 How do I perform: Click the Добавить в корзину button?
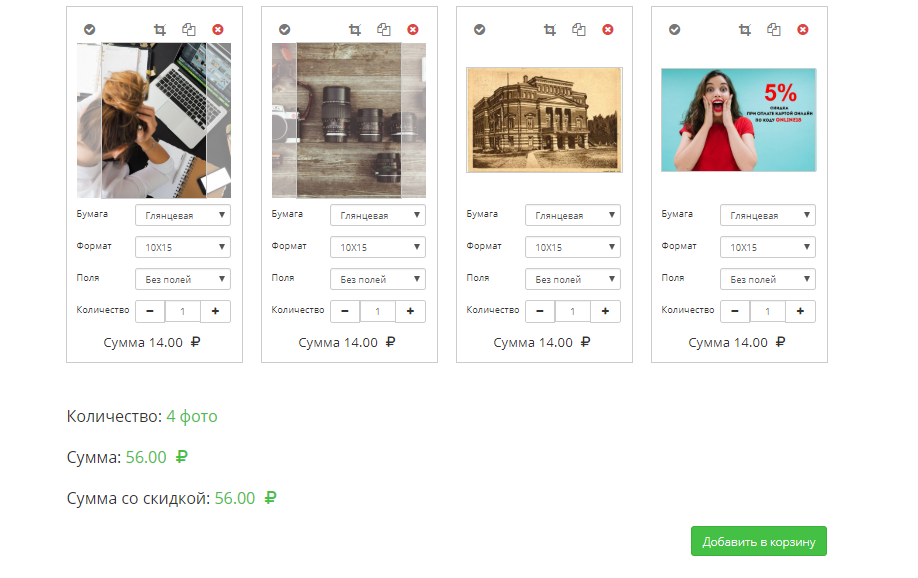[759, 541]
